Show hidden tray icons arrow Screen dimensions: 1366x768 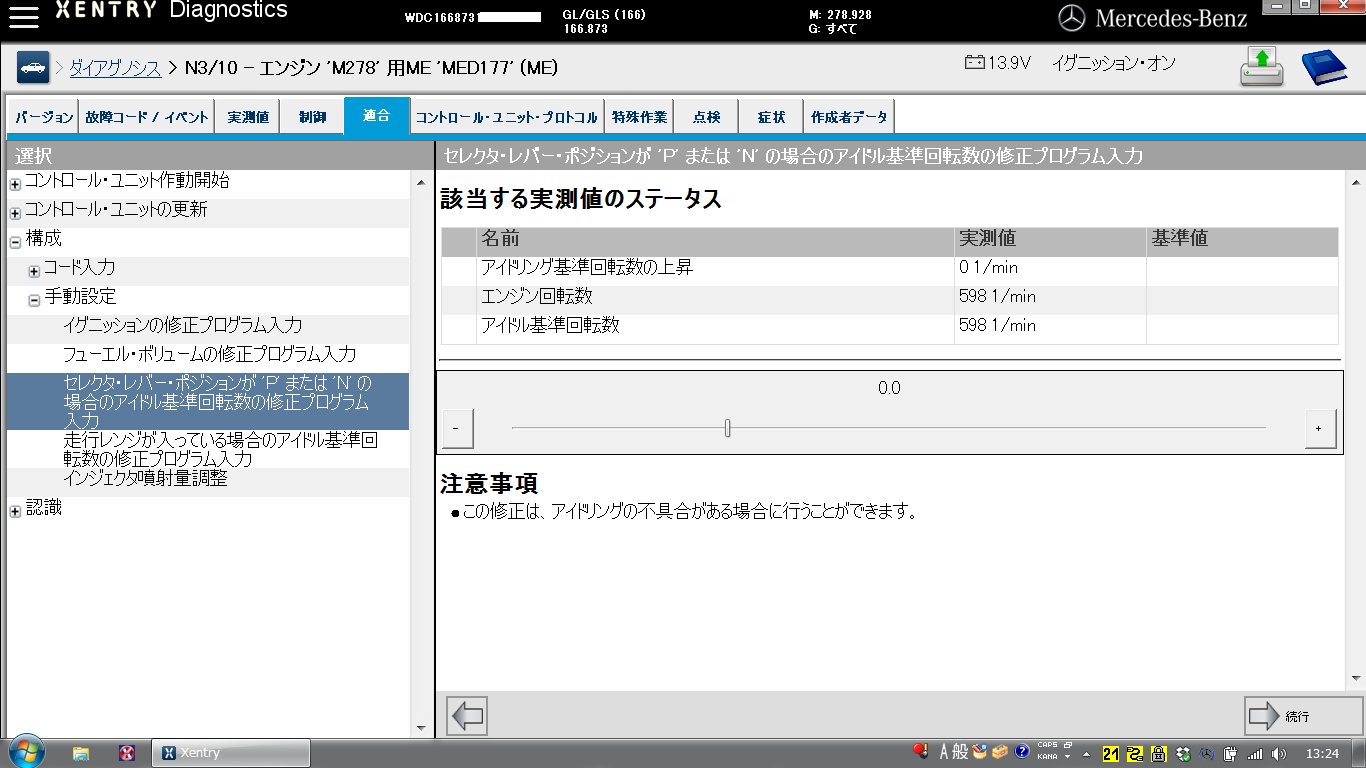pyautogui.click(x=1087, y=754)
